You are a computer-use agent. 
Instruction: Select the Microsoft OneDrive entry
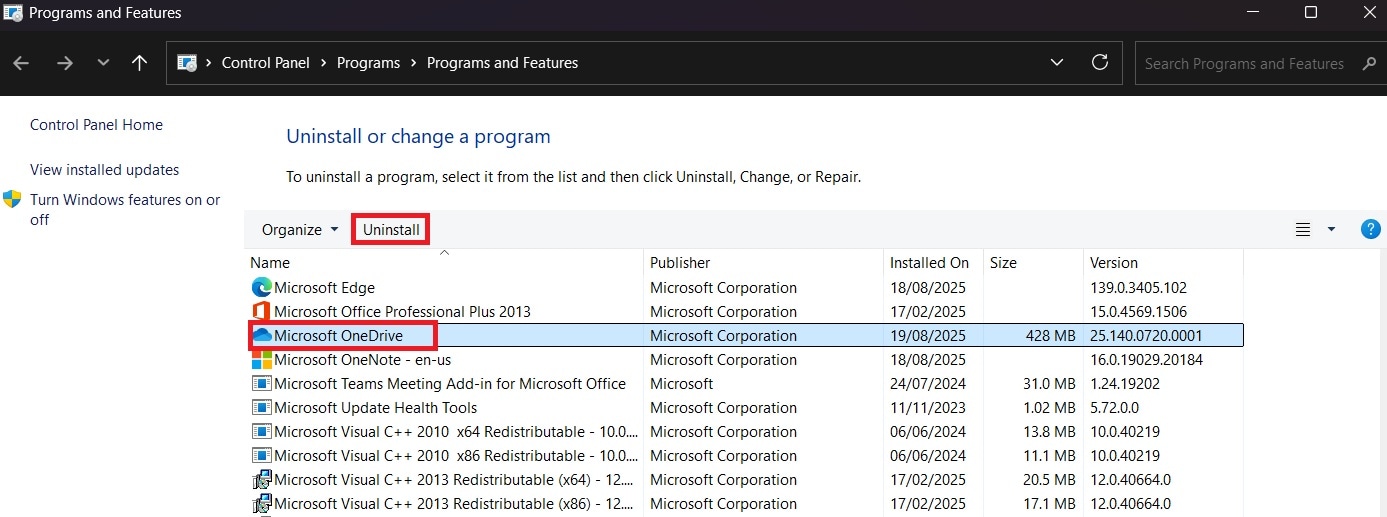pyautogui.click(x=338, y=336)
